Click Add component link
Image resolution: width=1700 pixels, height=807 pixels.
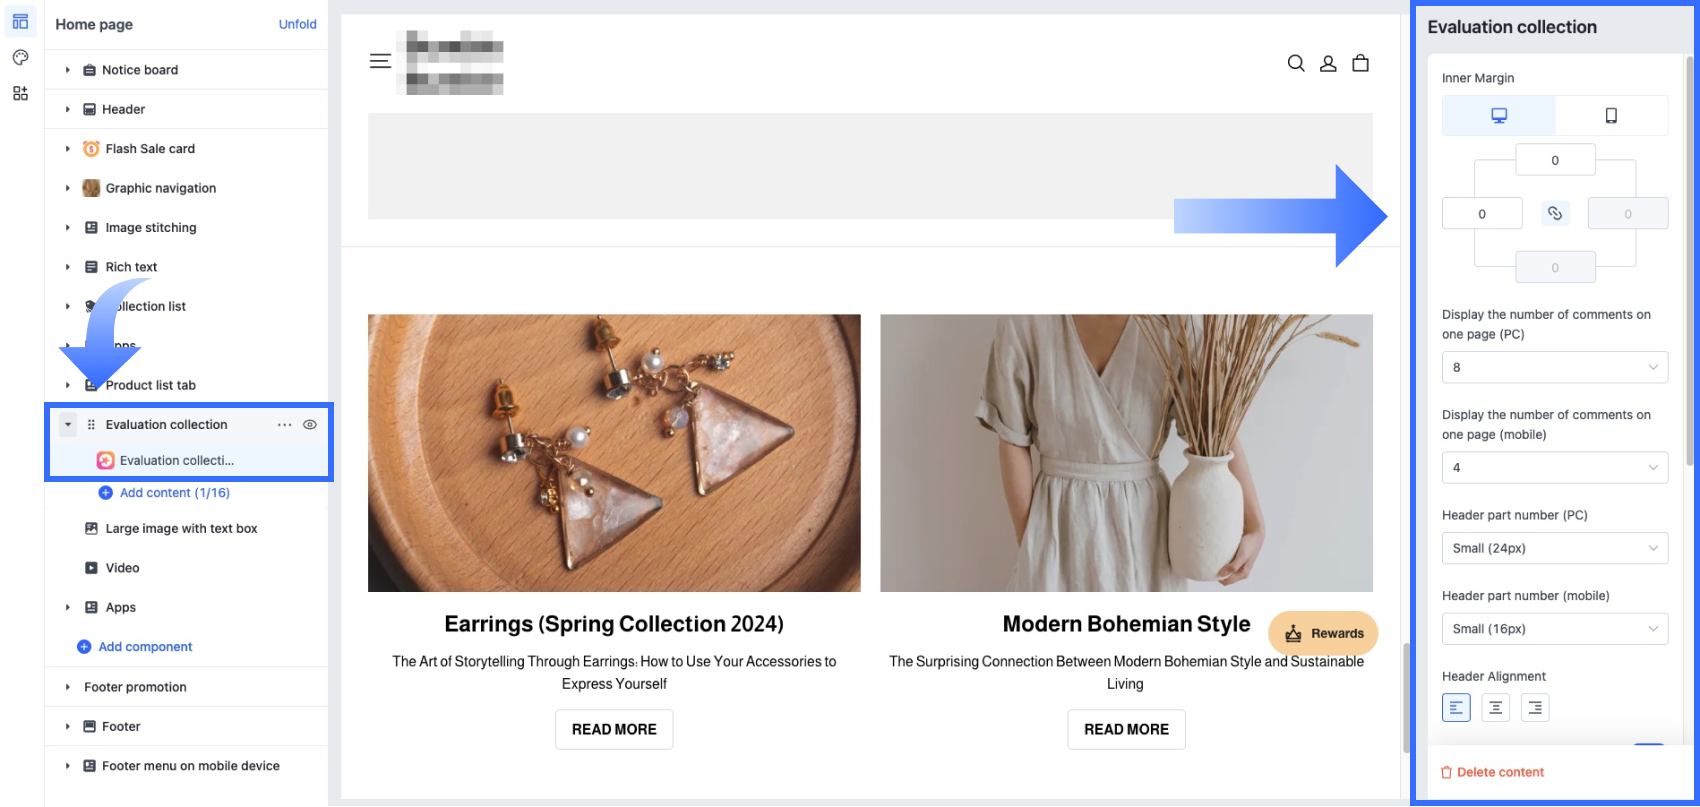[x=145, y=647]
